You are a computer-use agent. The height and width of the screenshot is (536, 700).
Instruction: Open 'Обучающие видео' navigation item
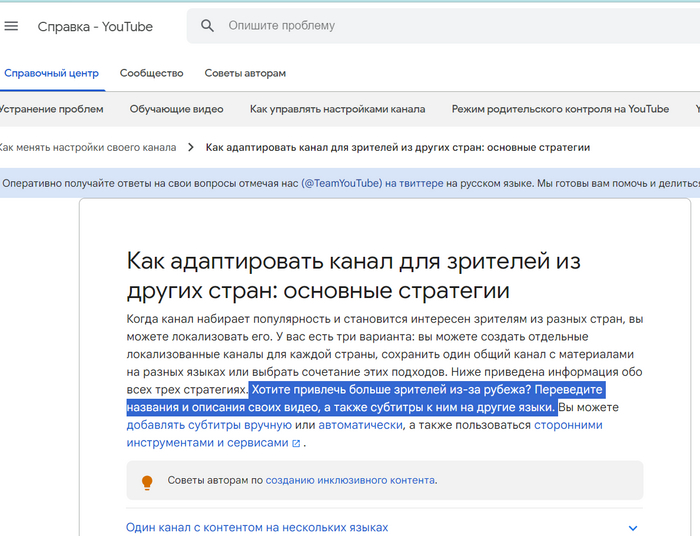point(176,109)
